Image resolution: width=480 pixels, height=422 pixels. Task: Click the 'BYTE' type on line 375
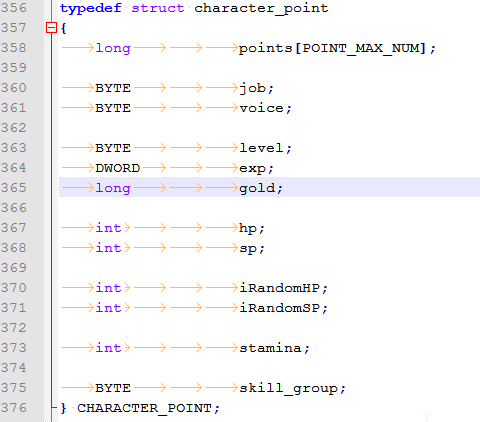click(x=113, y=388)
